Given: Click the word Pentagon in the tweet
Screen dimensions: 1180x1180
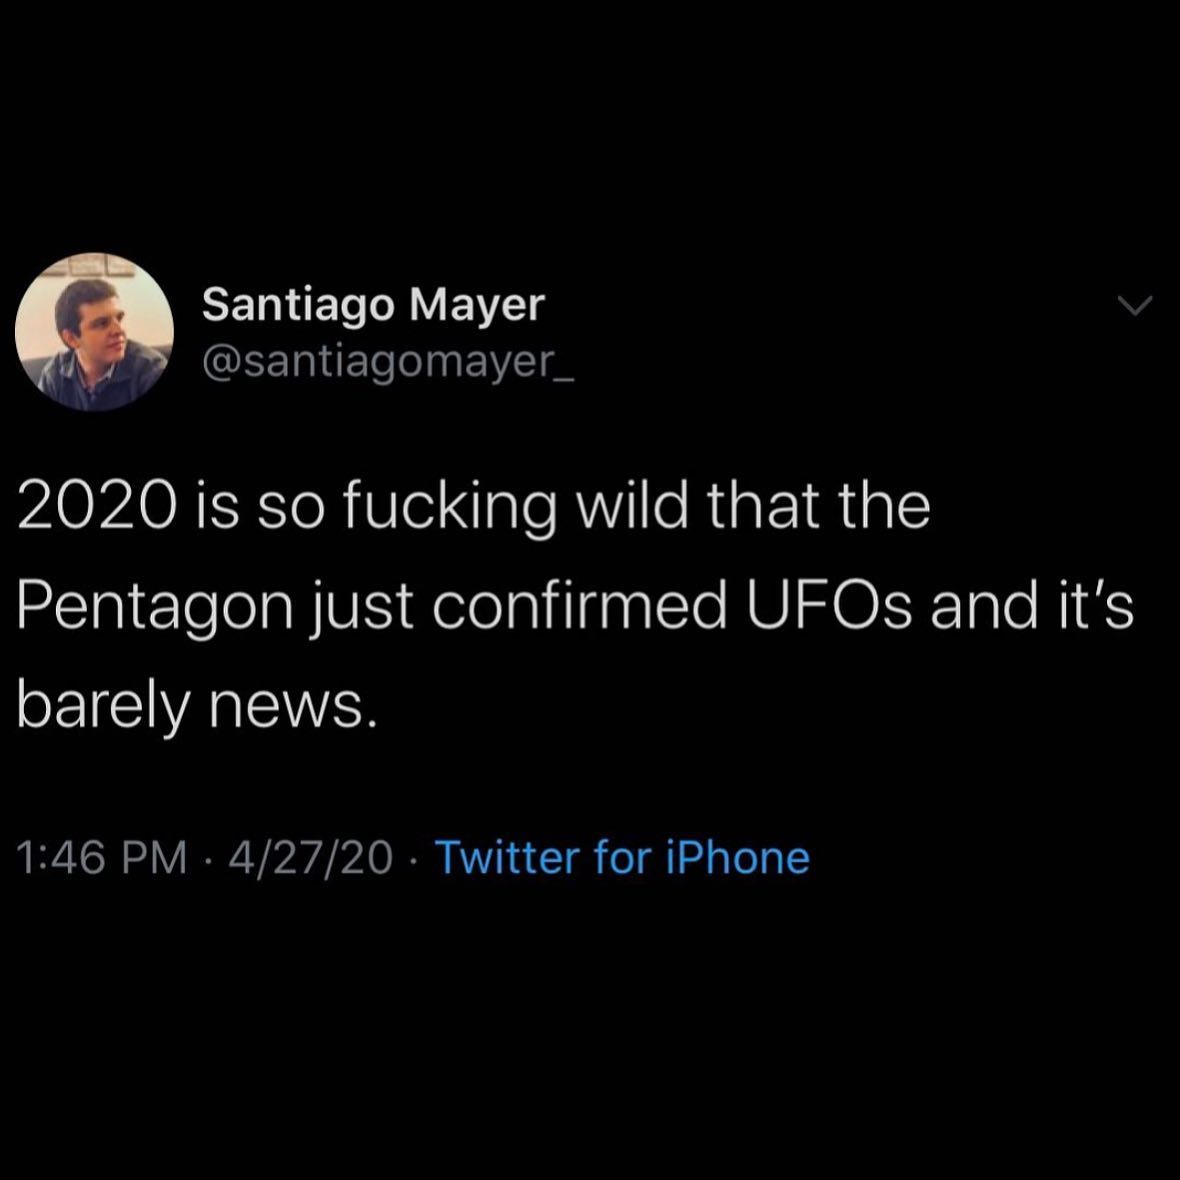Looking at the screenshot, I should point(154,606).
